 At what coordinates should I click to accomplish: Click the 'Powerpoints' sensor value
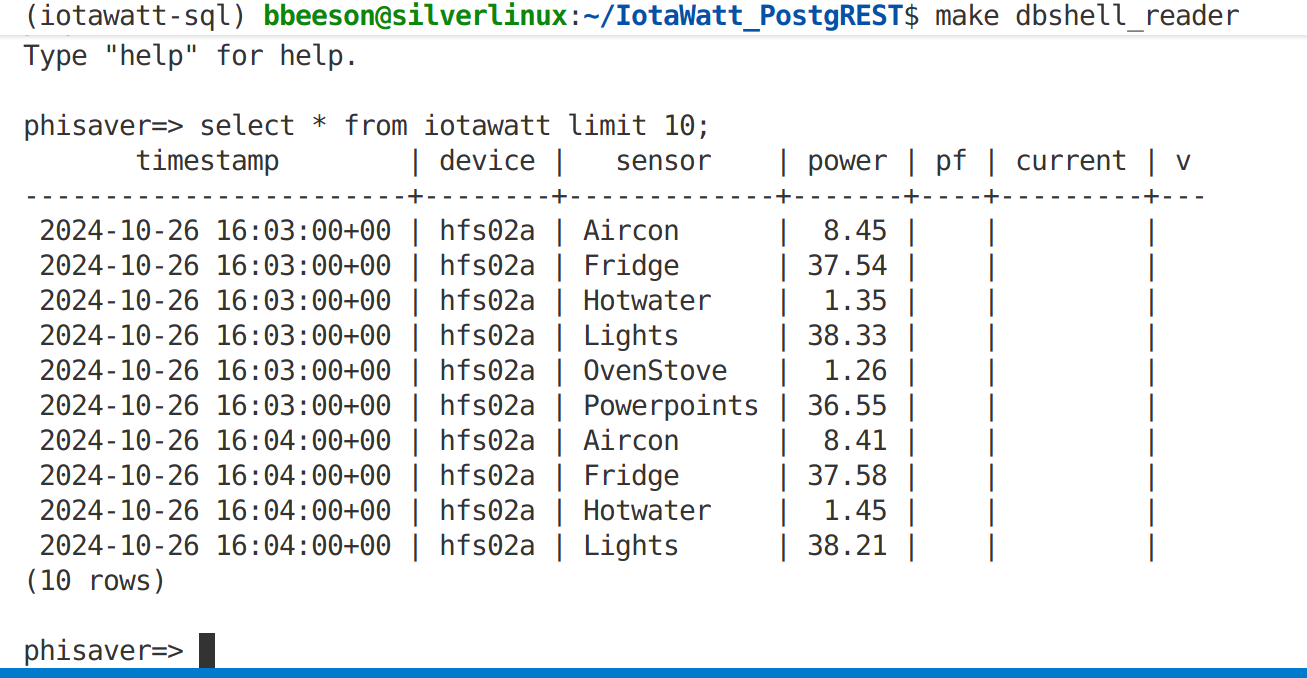pos(671,406)
